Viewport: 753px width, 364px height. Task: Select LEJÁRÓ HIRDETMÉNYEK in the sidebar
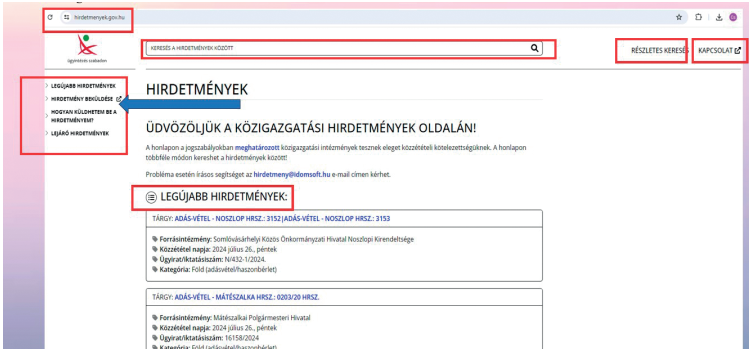point(80,133)
